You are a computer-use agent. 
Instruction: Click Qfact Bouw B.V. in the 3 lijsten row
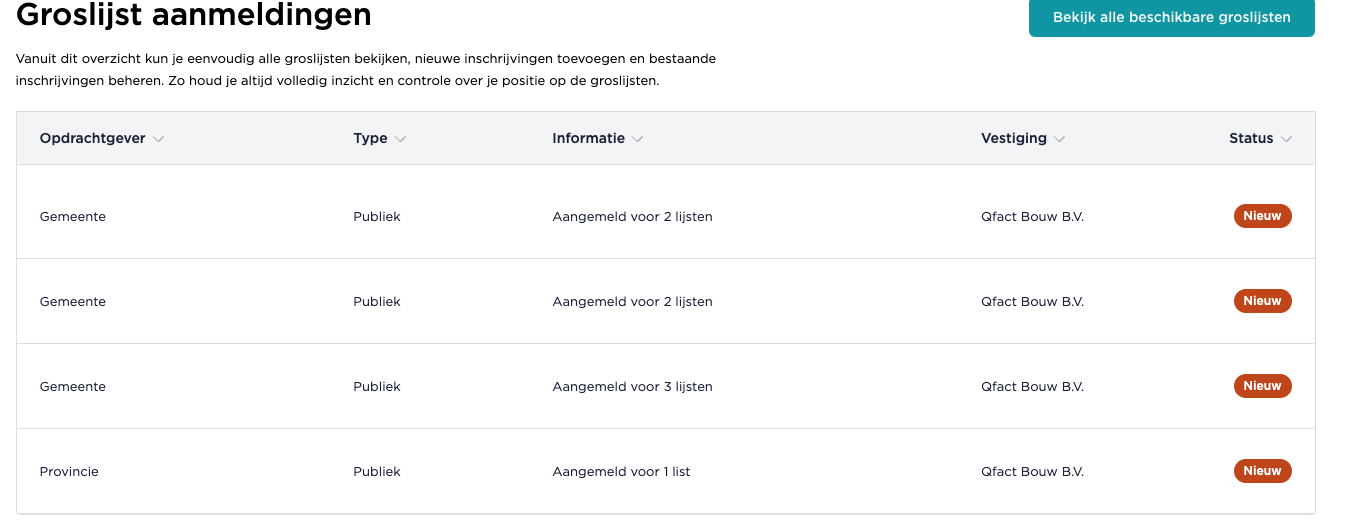click(x=1032, y=387)
